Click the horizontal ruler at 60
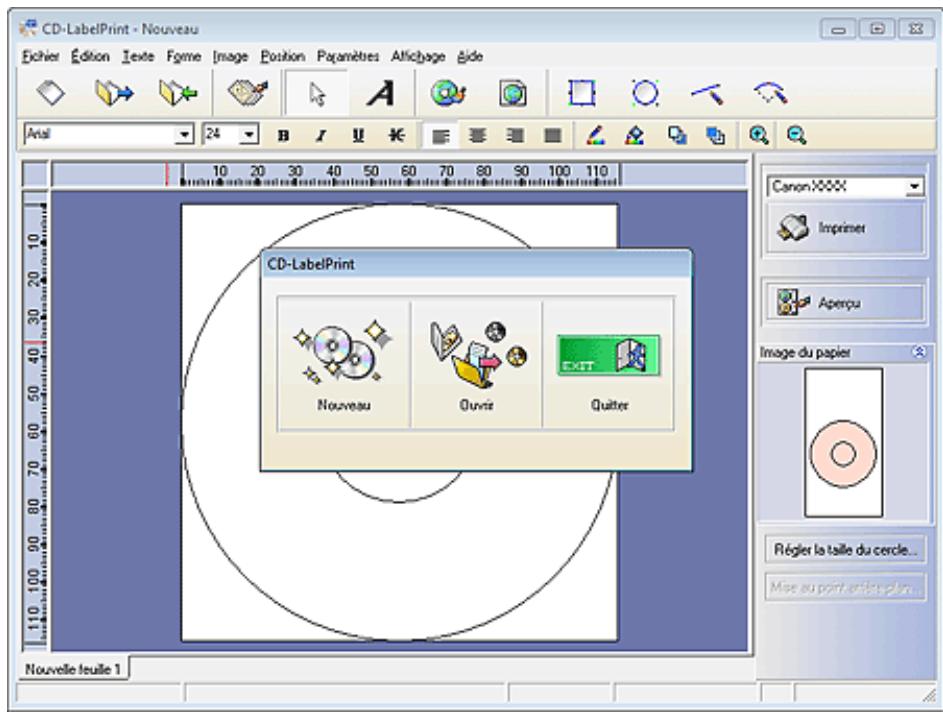Image resolution: width=943 pixels, height=712 pixels. pyautogui.click(x=408, y=174)
